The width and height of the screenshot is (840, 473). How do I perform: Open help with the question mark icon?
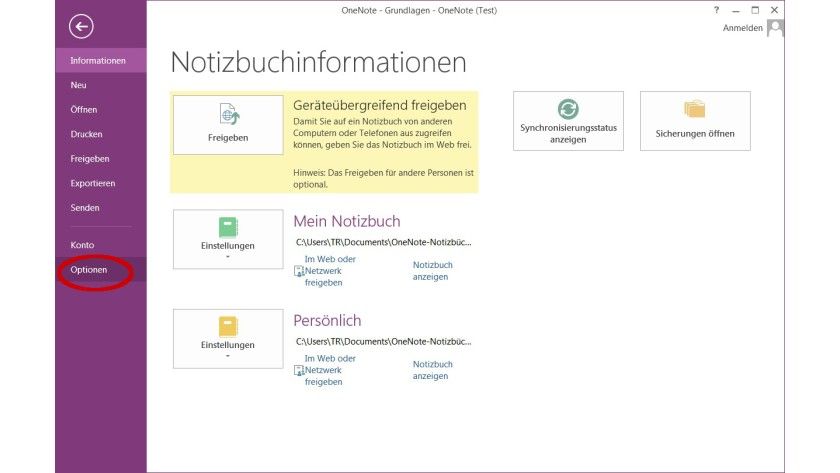click(x=716, y=10)
